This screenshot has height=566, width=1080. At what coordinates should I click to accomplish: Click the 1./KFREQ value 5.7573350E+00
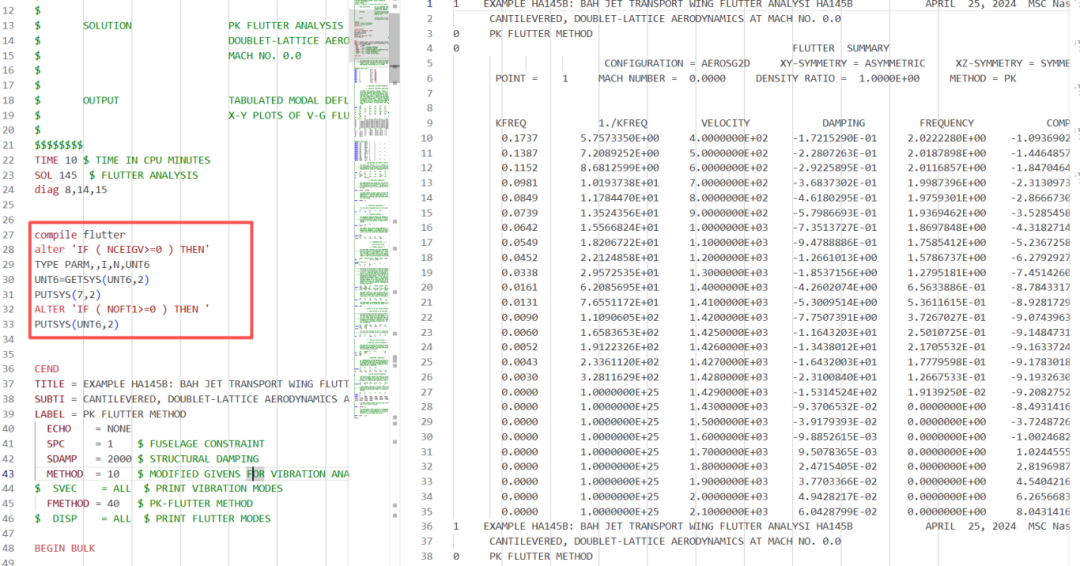tap(619, 138)
